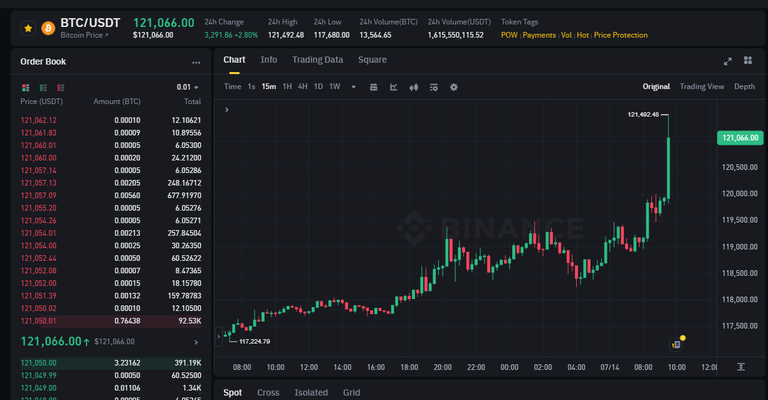Open the candlestick chart style icon
The image size is (768, 400).
pos(414,87)
